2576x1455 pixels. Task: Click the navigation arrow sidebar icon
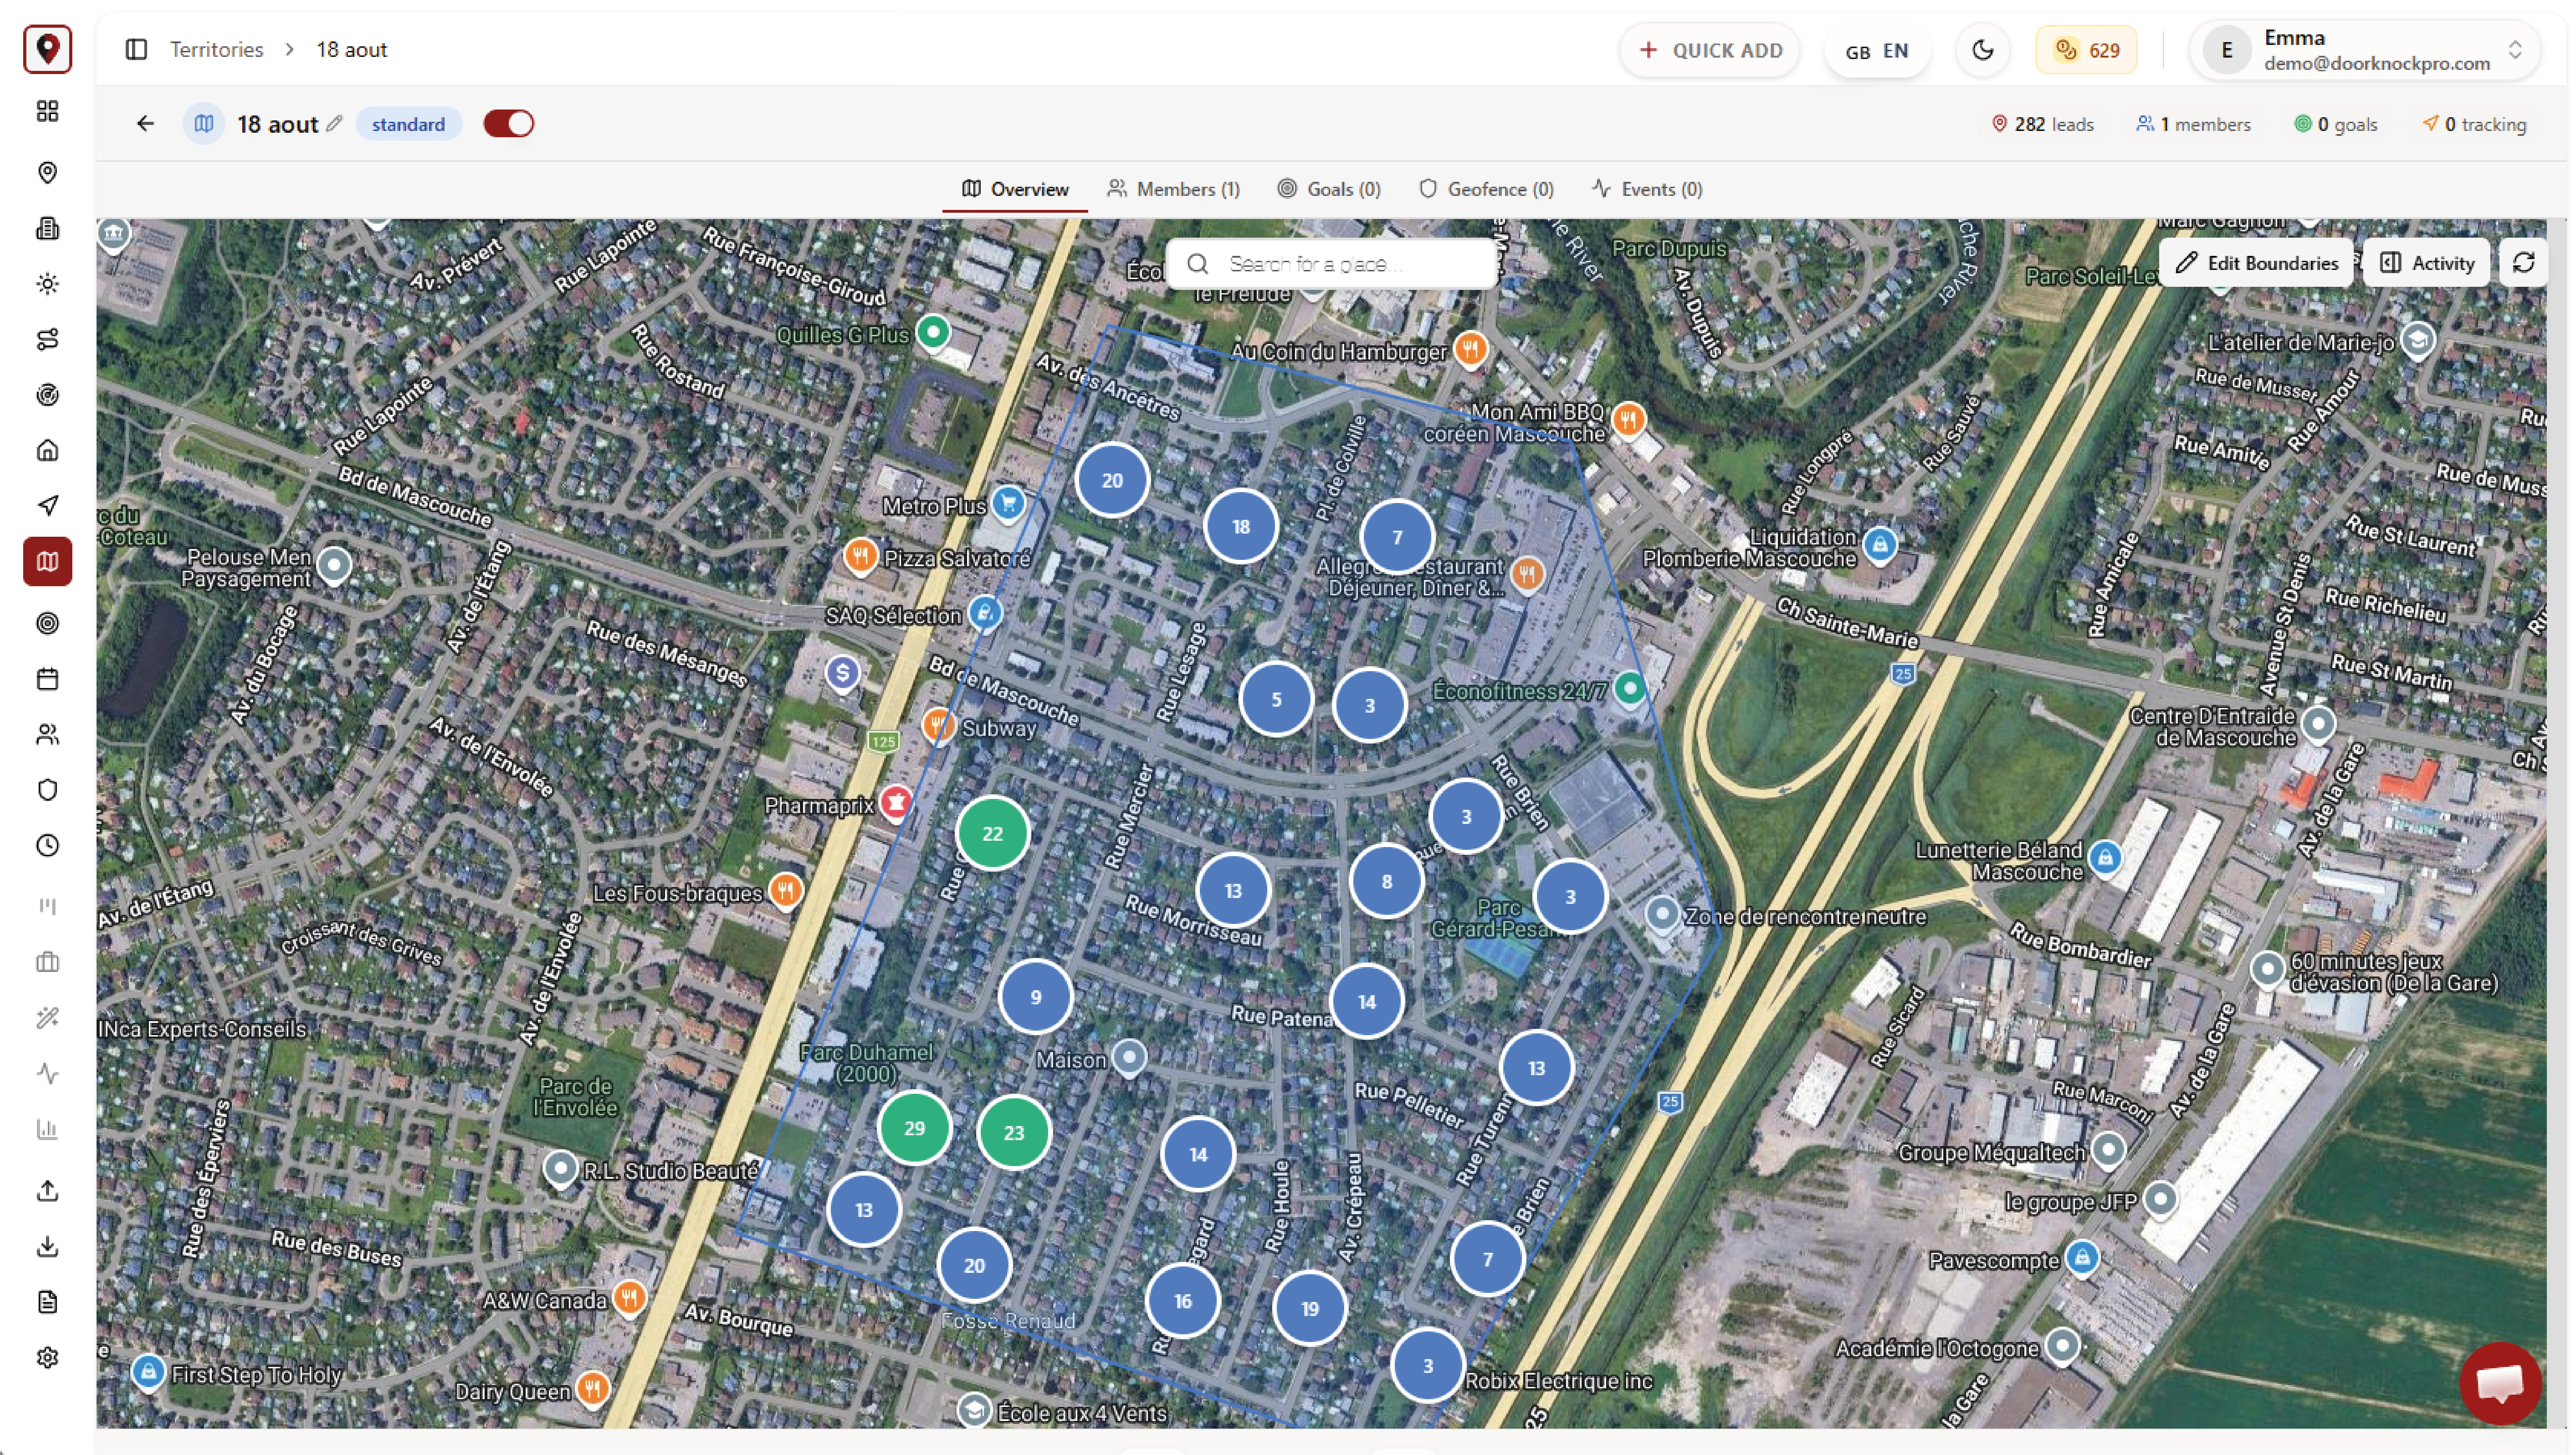47,506
